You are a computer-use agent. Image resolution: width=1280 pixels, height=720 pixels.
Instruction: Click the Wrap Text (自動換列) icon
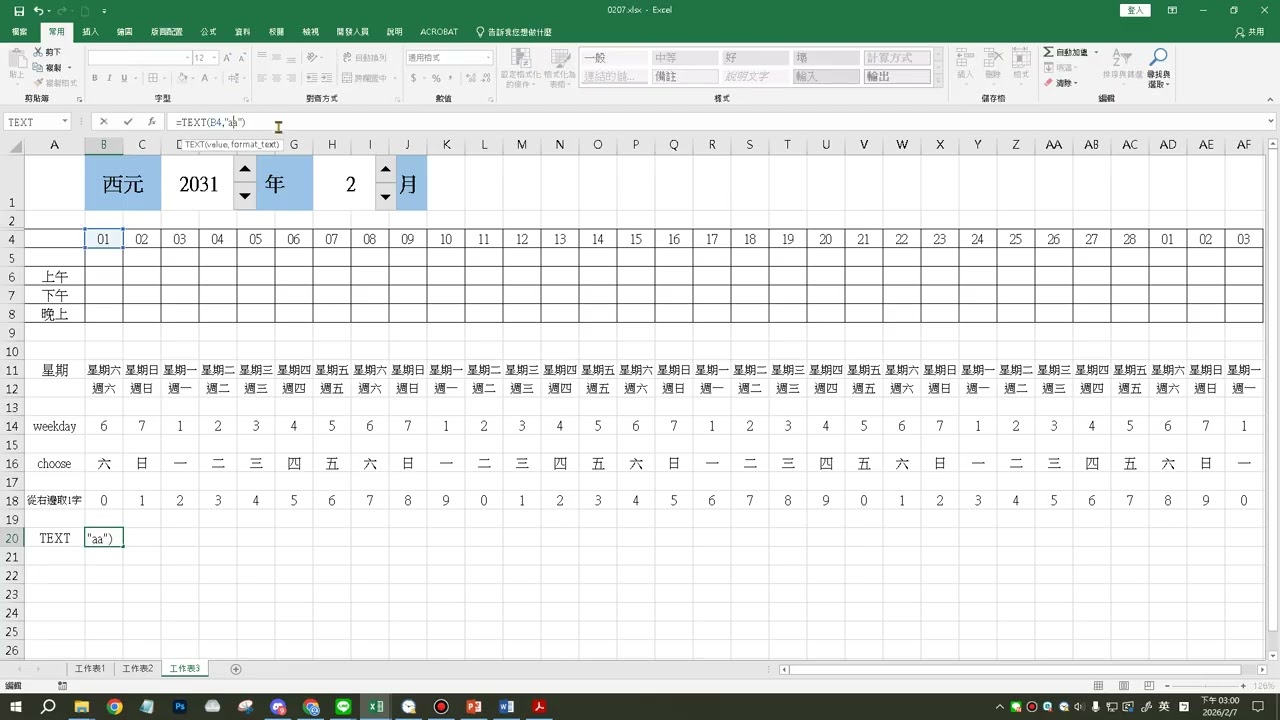point(364,57)
